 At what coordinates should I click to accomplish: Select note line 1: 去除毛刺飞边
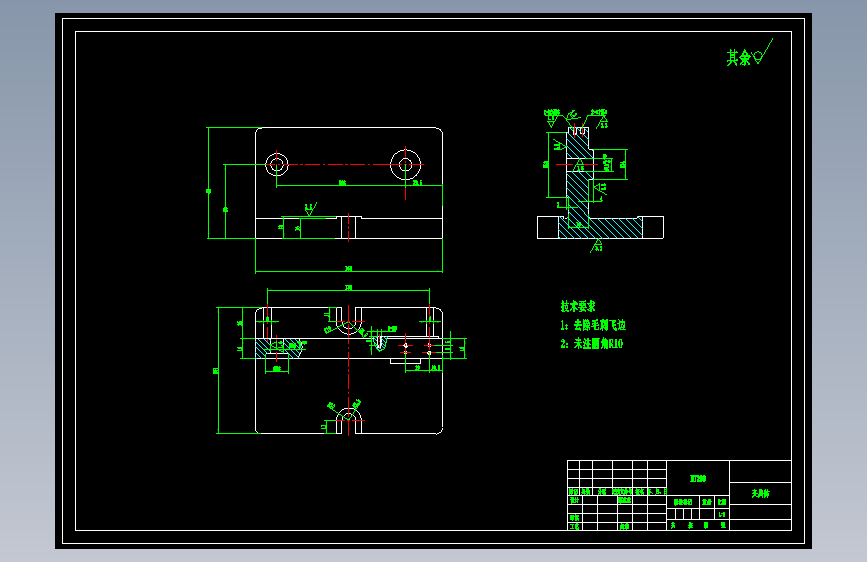pos(593,325)
